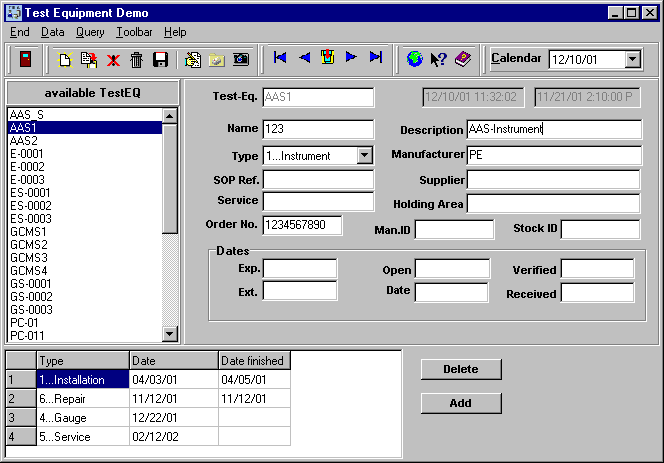This screenshot has width=664, height=463.
Task: Click the Man.ID input field
Action: (454, 230)
